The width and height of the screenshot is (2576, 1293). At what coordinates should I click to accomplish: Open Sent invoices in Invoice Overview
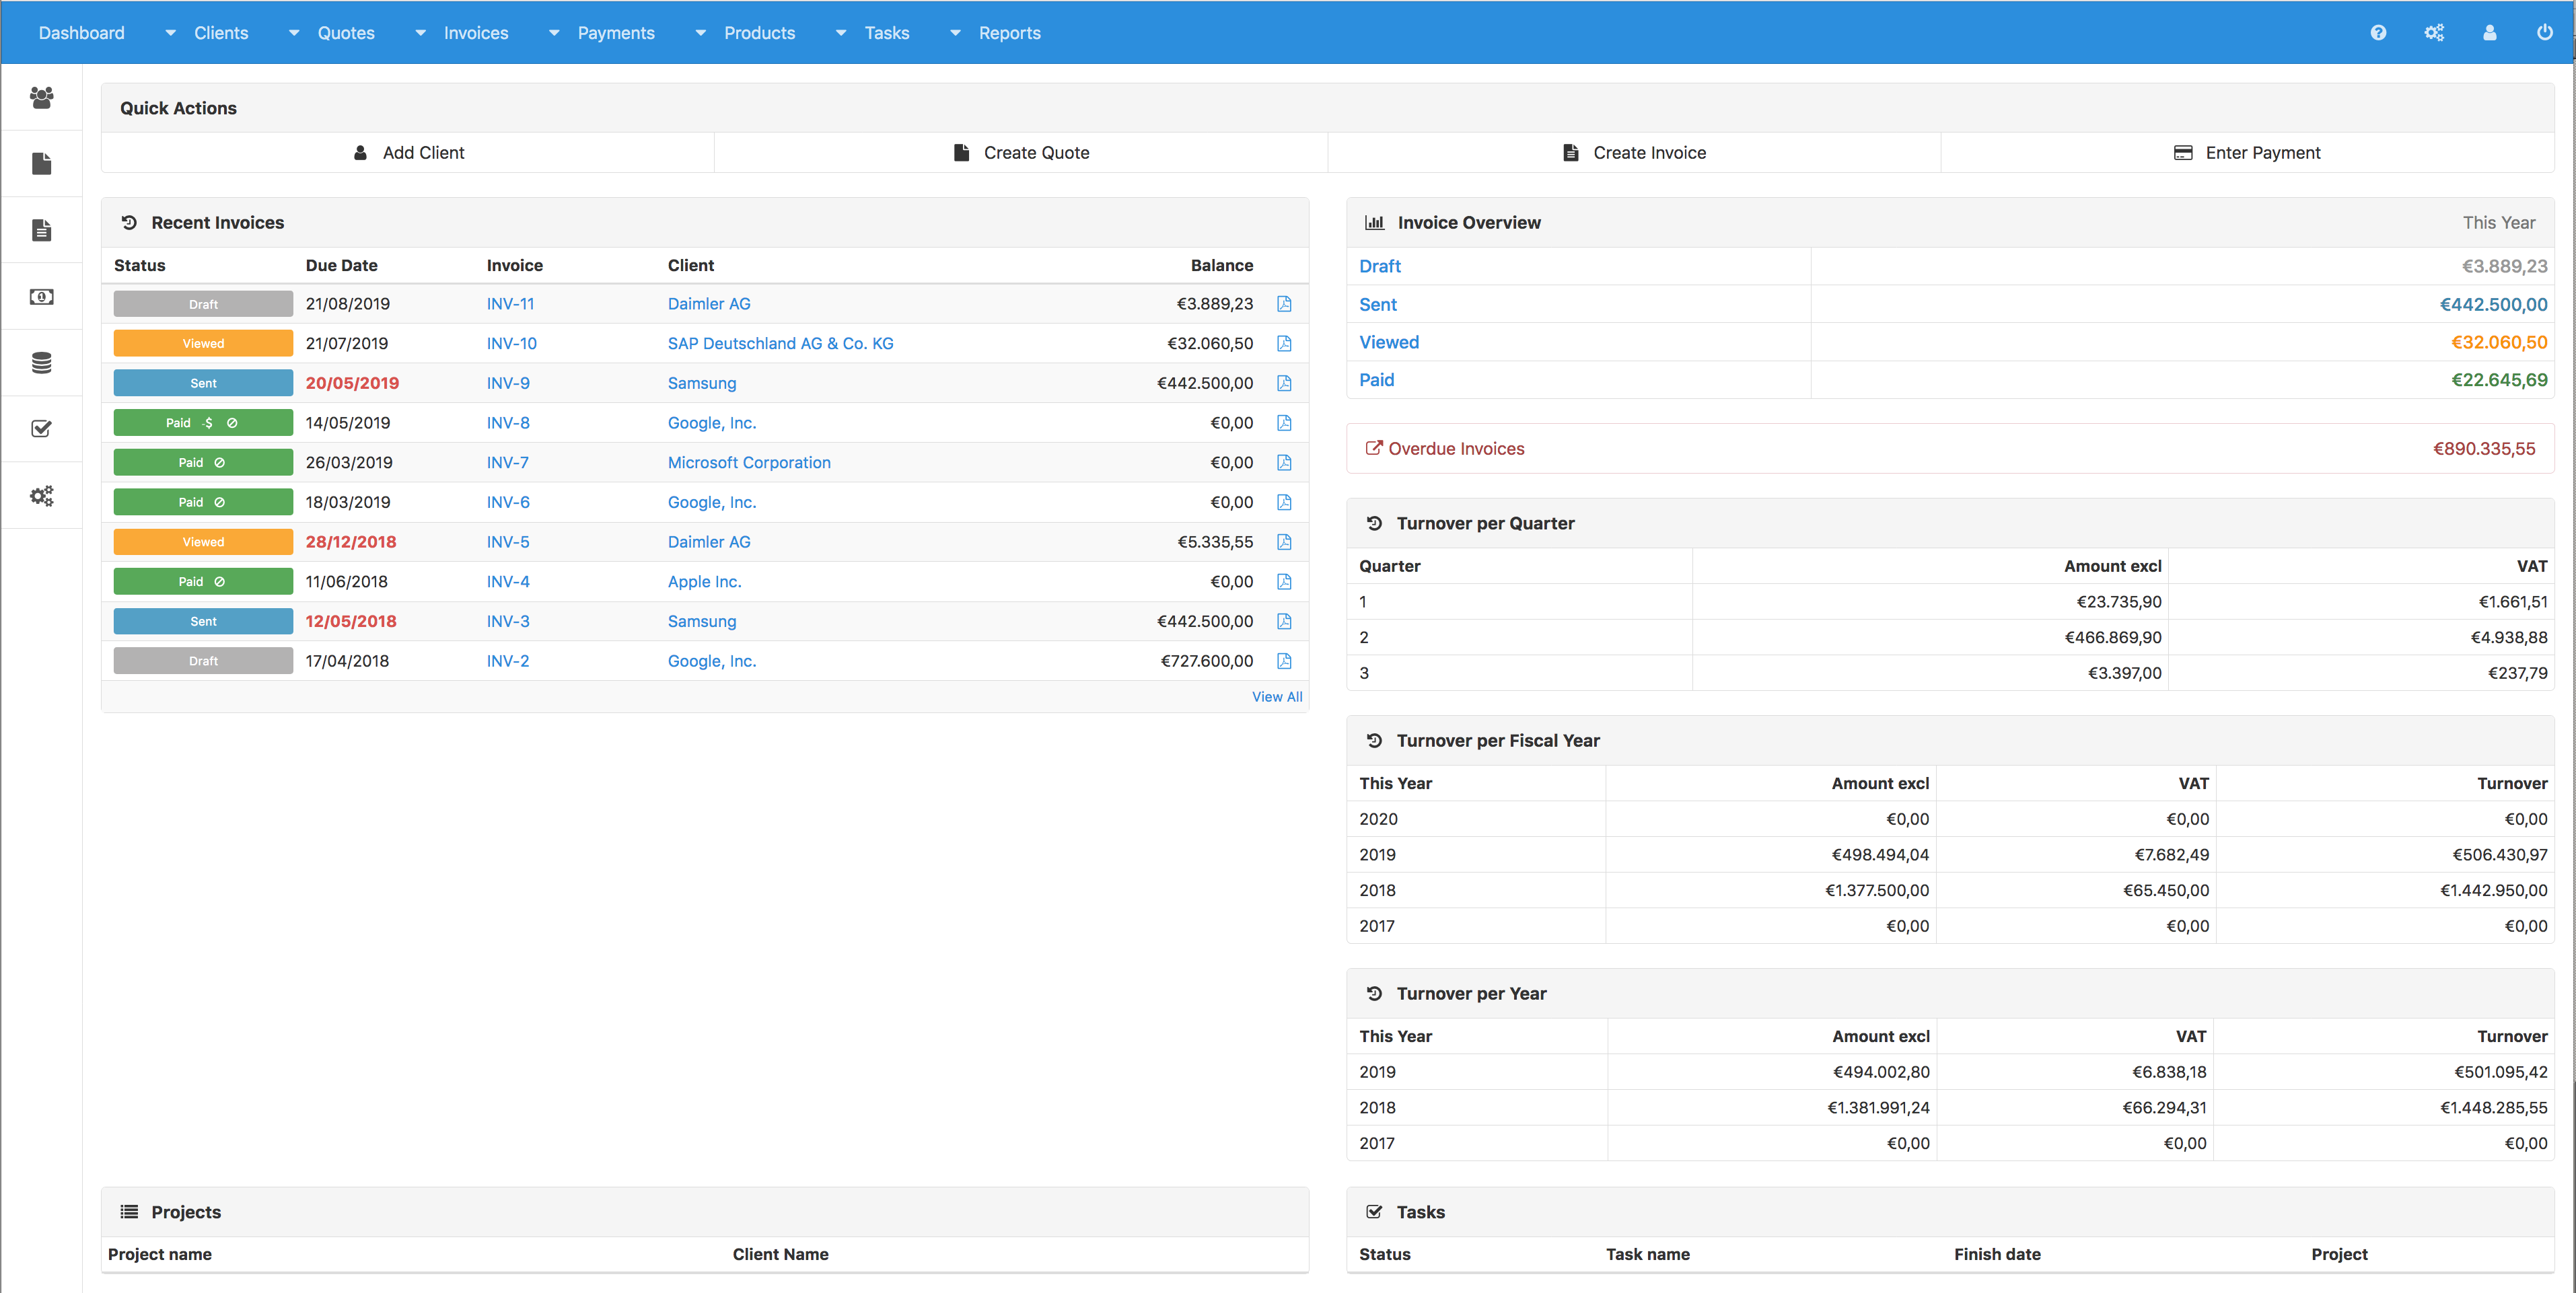[1378, 305]
